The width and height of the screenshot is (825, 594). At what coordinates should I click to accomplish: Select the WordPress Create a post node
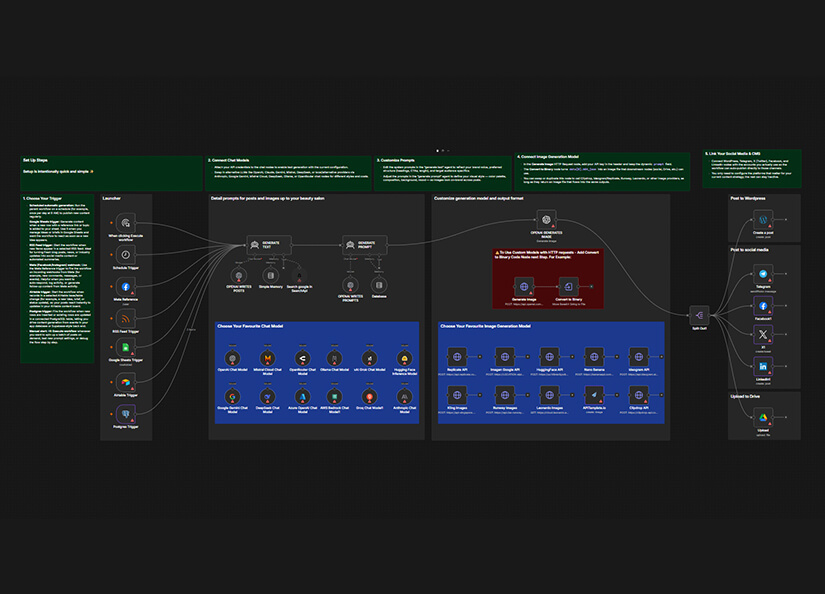click(763, 219)
